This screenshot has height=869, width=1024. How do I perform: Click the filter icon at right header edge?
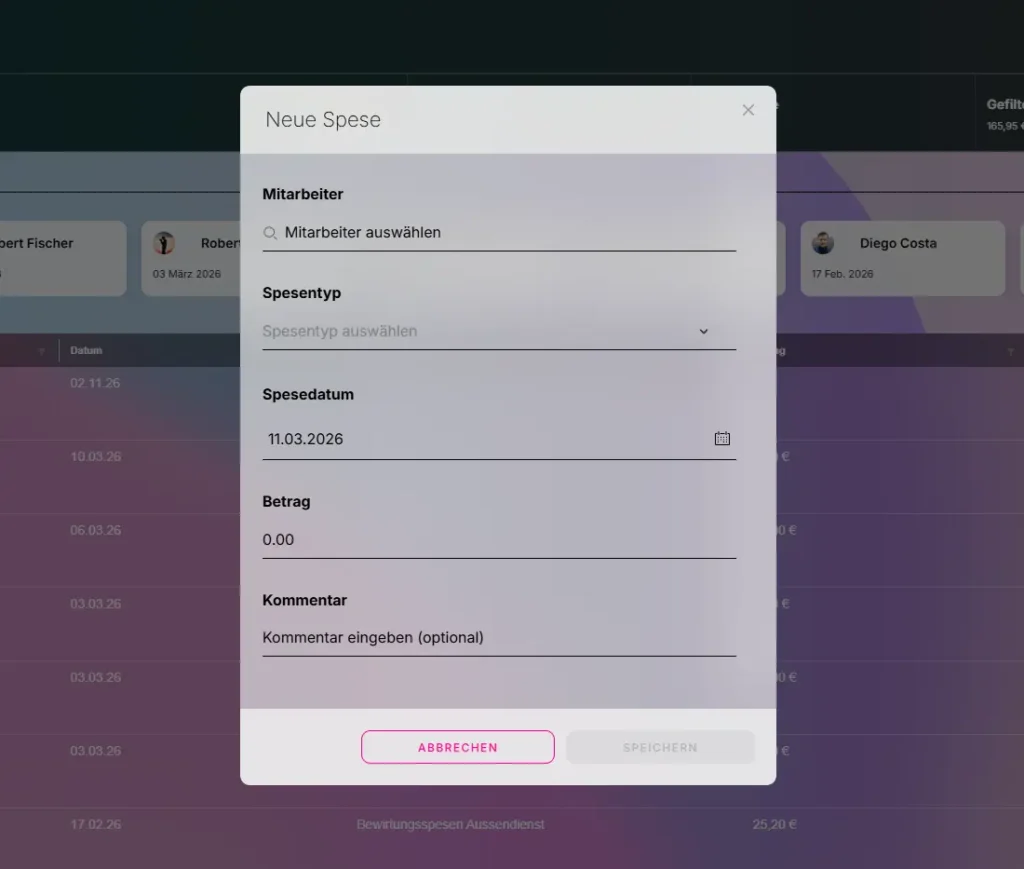coord(1010,351)
